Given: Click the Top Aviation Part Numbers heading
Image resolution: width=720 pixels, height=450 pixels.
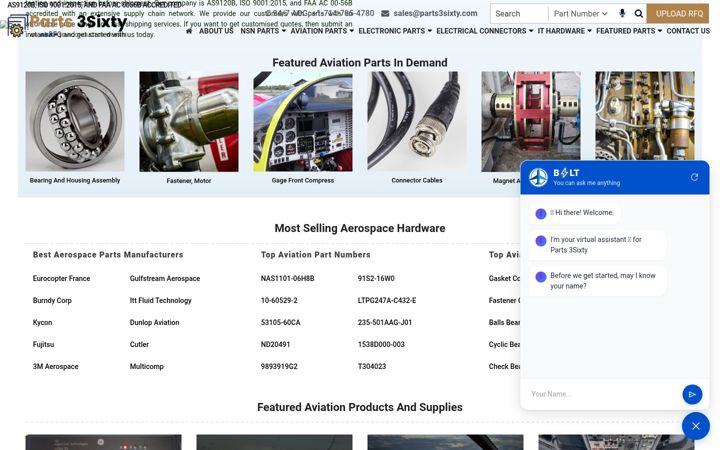Looking at the screenshot, I should (315, 254).
